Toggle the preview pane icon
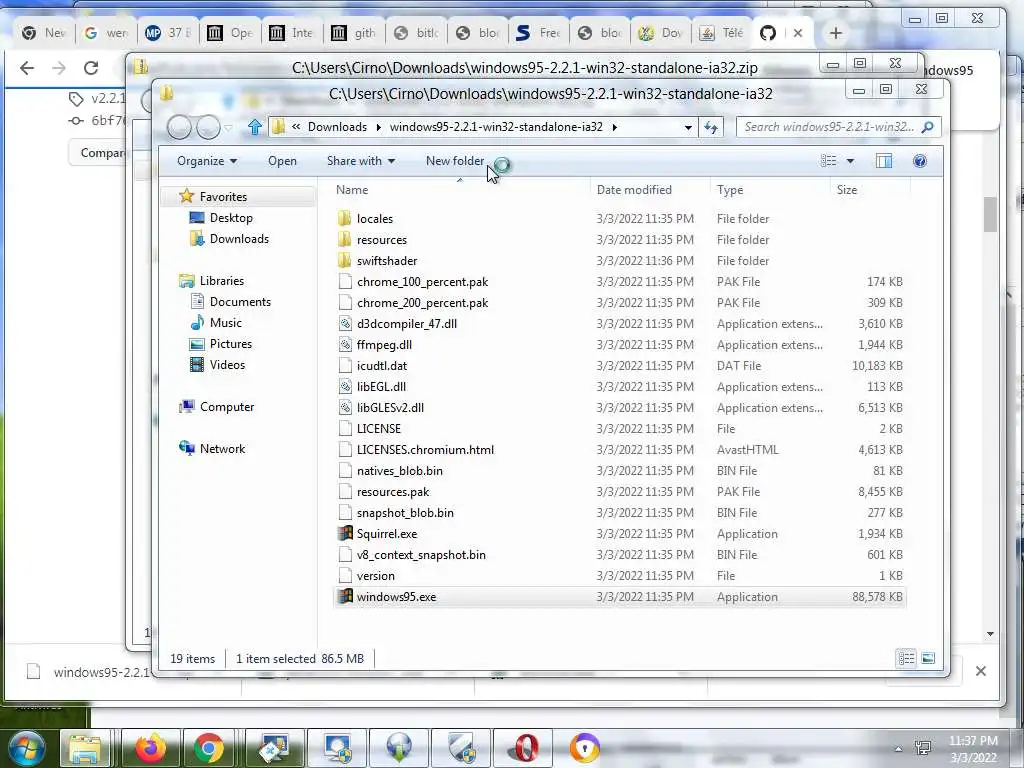Image resolution: width=1024 pixels, height=768 pixels. (x=884, y=161)
